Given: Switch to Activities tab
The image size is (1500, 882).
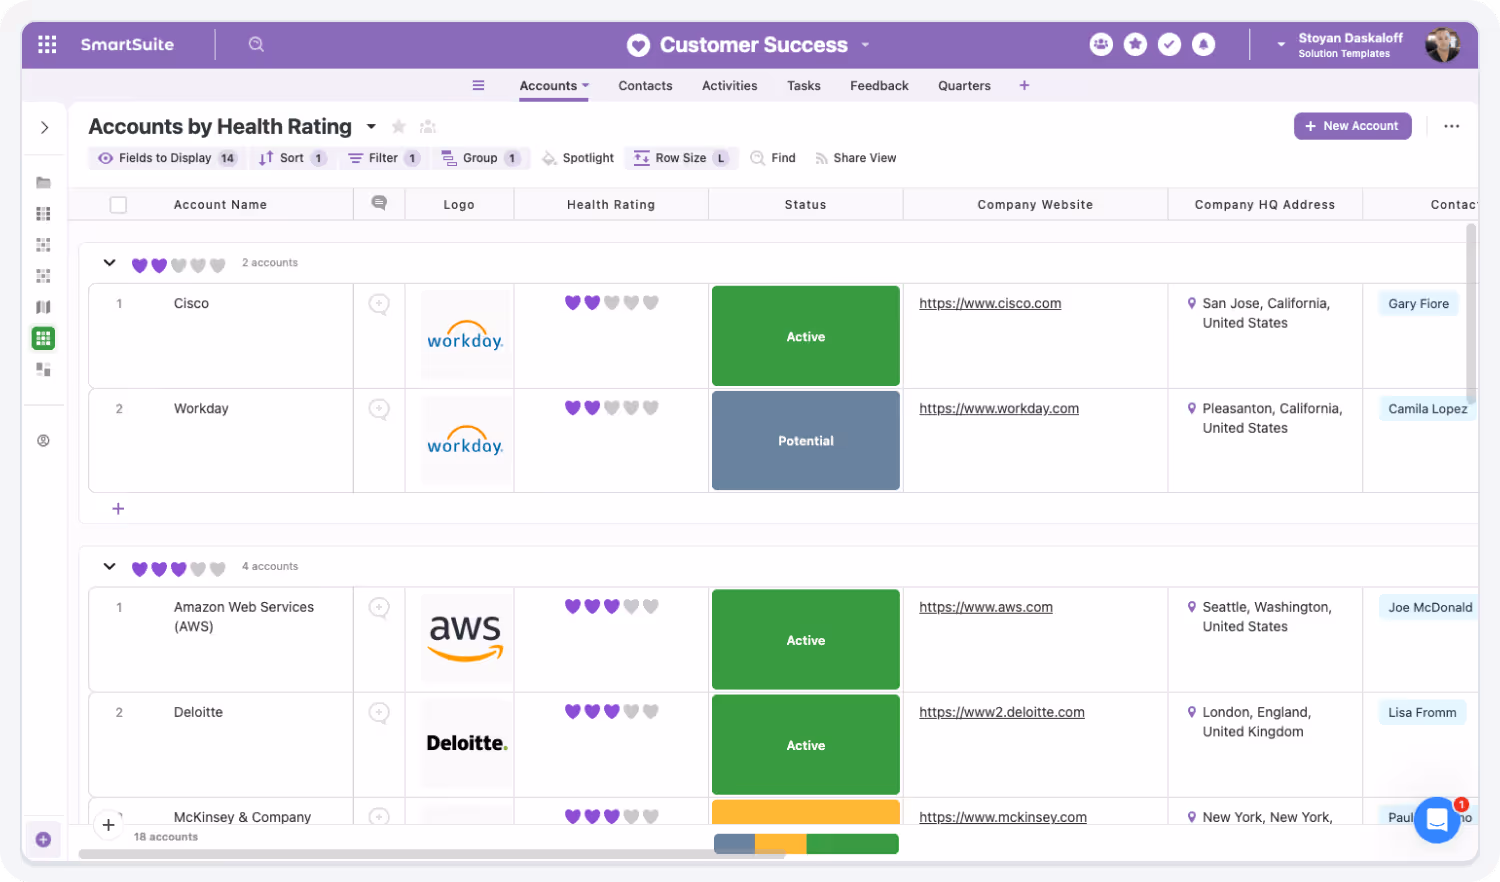Looking at the screenshot, I should [x=729, y=85].
